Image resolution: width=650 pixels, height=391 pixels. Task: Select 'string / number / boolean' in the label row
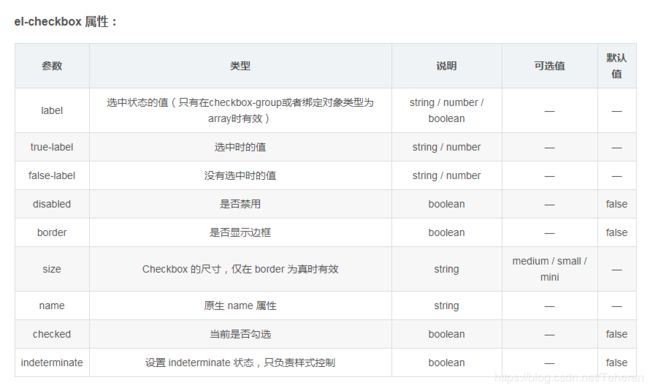click(446, 111)
